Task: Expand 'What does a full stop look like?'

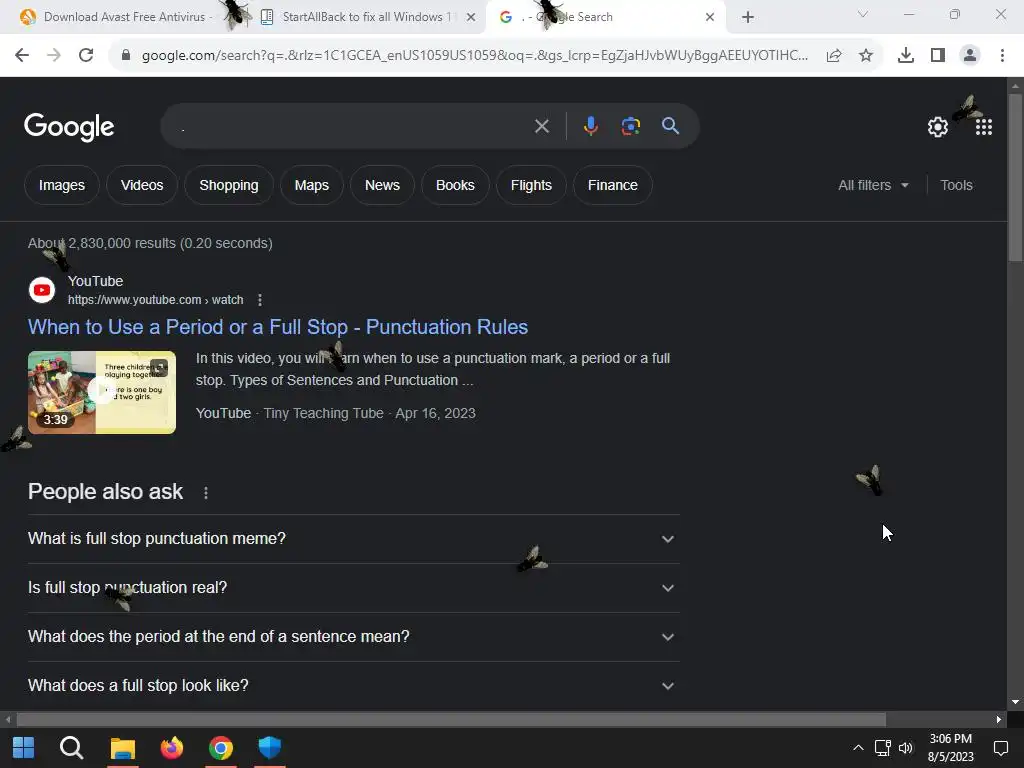Action: pyautogui.click(x=353, y=686)
